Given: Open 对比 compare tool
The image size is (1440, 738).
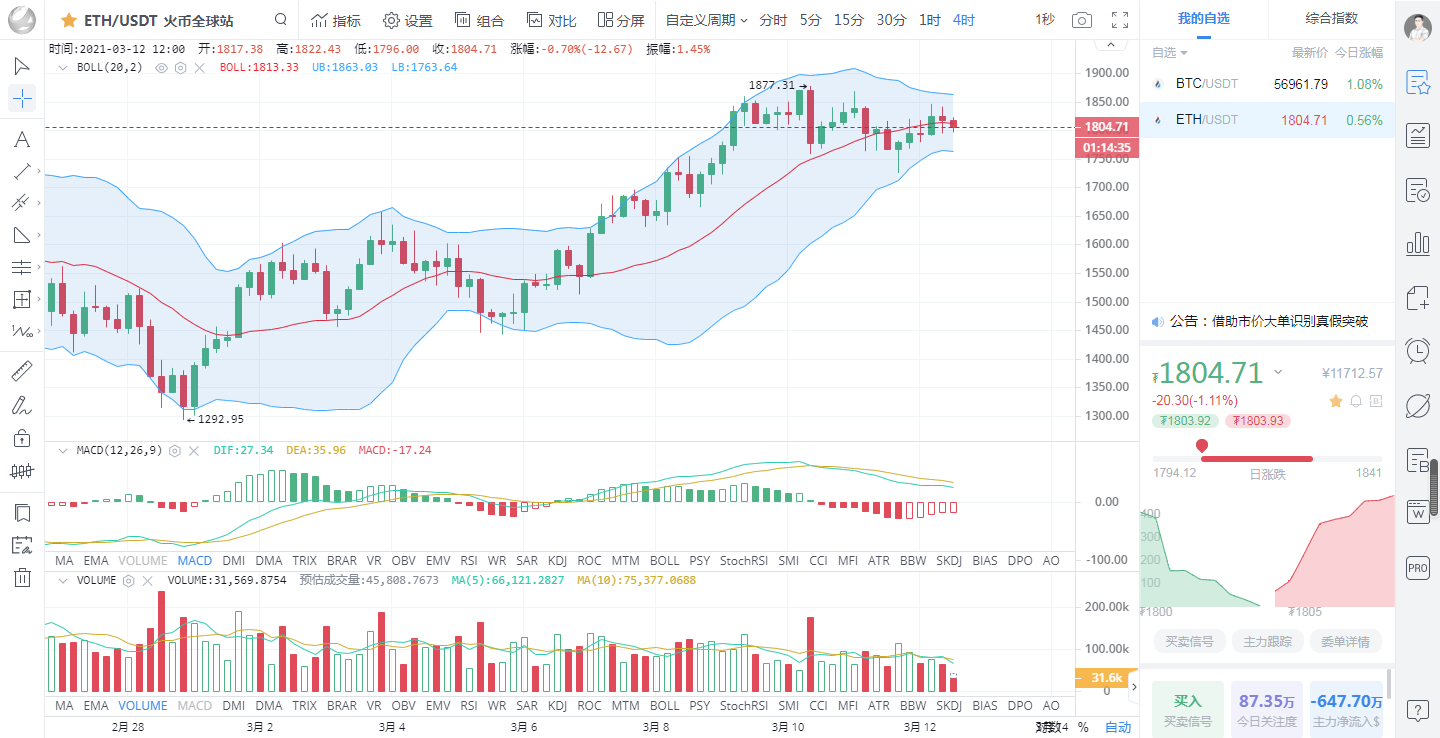Looking at the screenshot, I should (551, 20).
